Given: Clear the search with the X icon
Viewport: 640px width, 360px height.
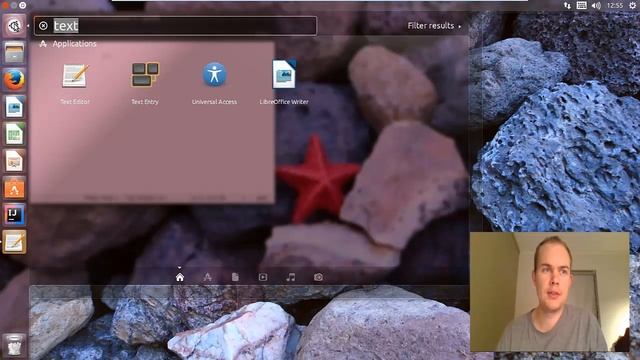Looking at the screenshot, I should click(43, 26).
